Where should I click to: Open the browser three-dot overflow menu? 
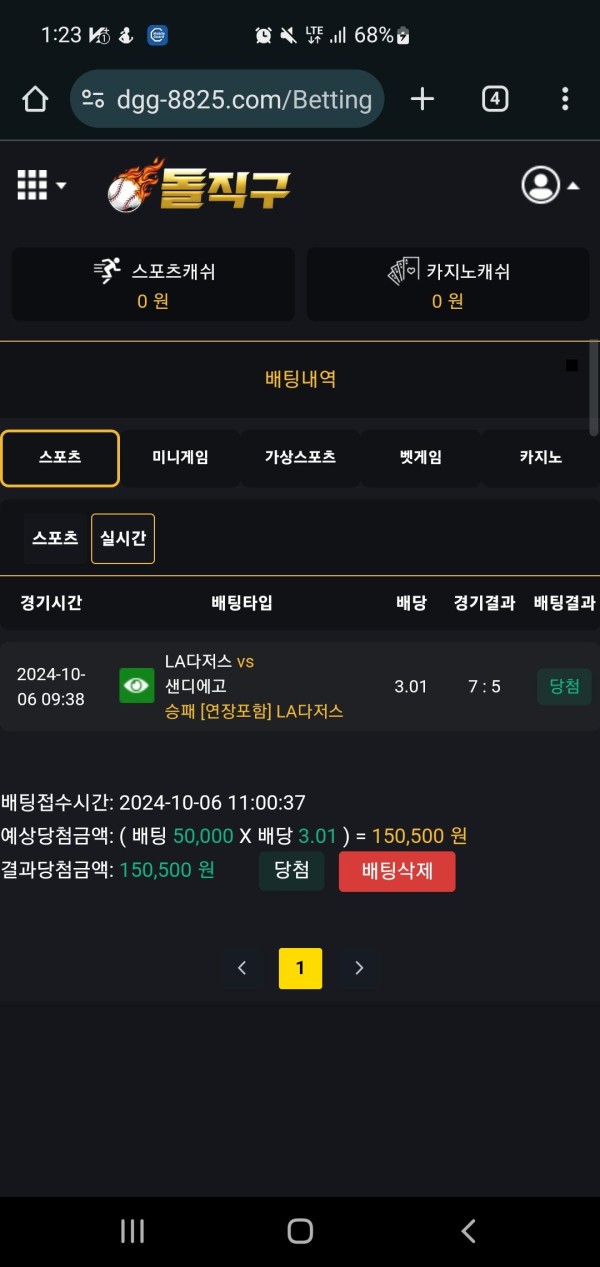[x=565, y=99]
